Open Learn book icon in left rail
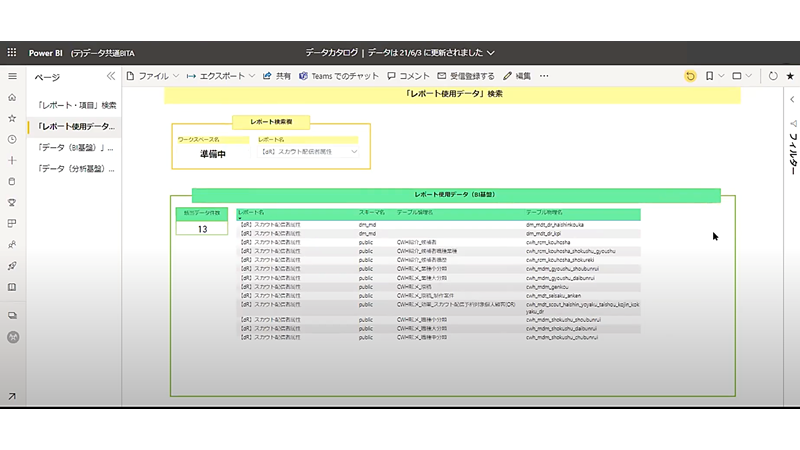 pyautogui.click(x=12, y=287)
